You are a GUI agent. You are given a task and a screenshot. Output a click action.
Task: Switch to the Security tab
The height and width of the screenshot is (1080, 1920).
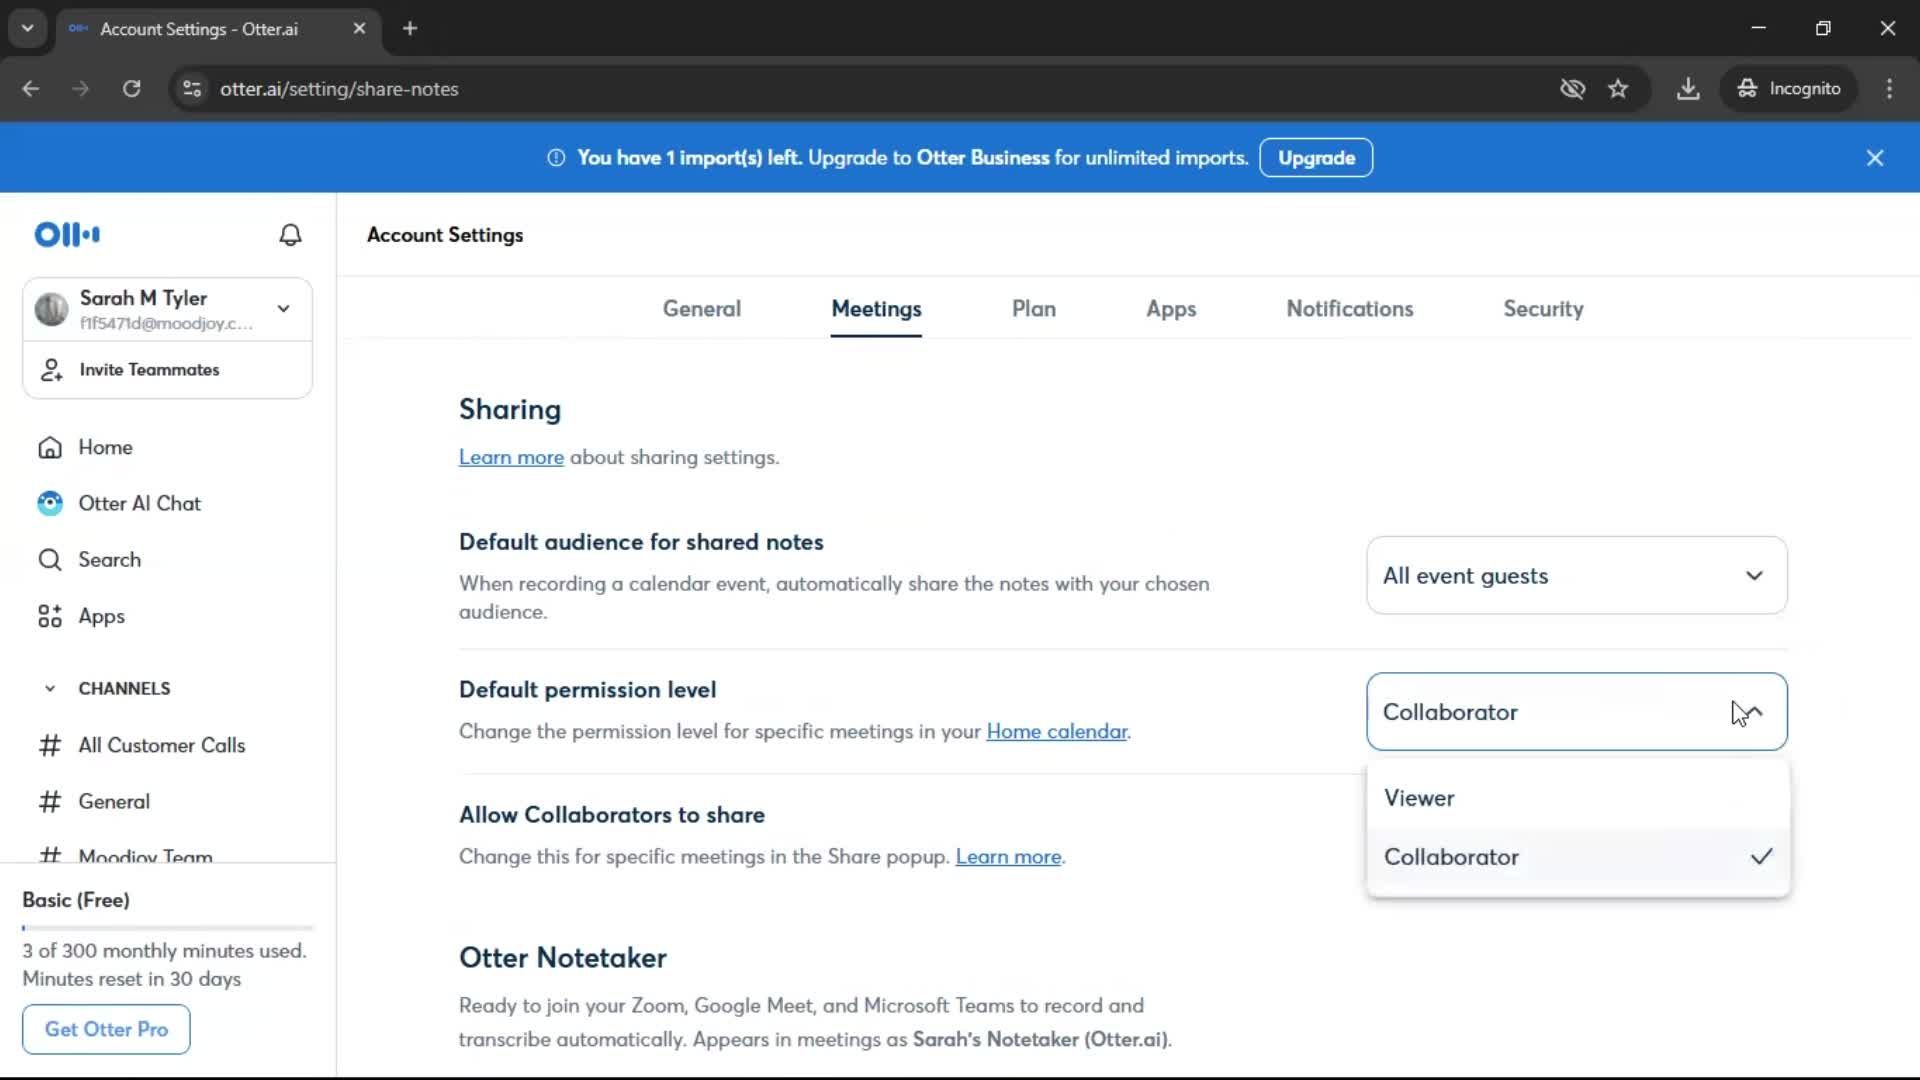(1542, 309)
